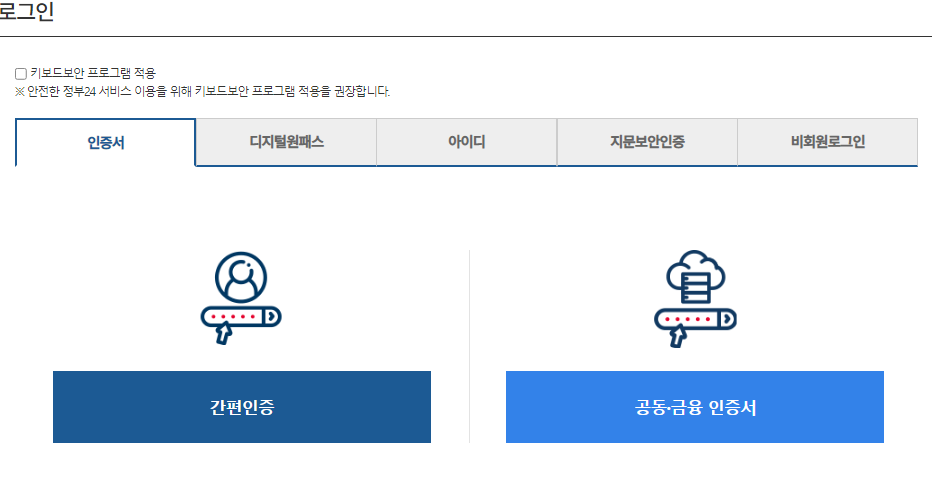Click the play arrow on user password bar
This screenshot has width=932, height=488.
pyautogui.click(x=271, y=317)
